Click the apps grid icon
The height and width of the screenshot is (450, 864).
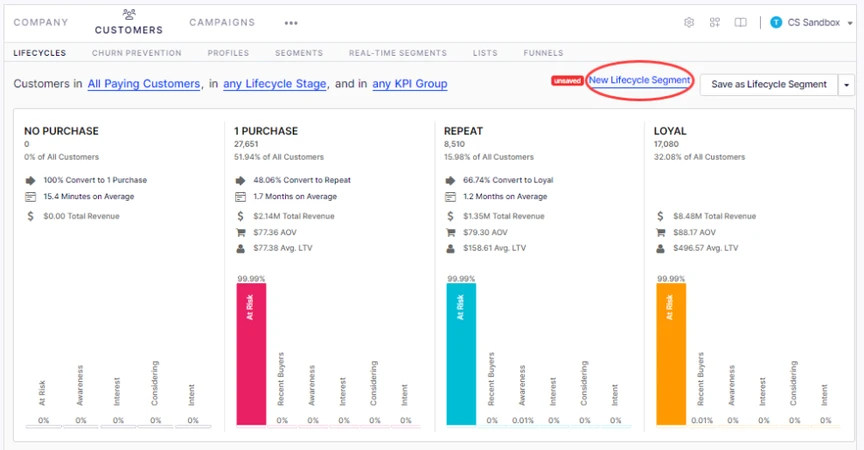click(x=715, y=22)
